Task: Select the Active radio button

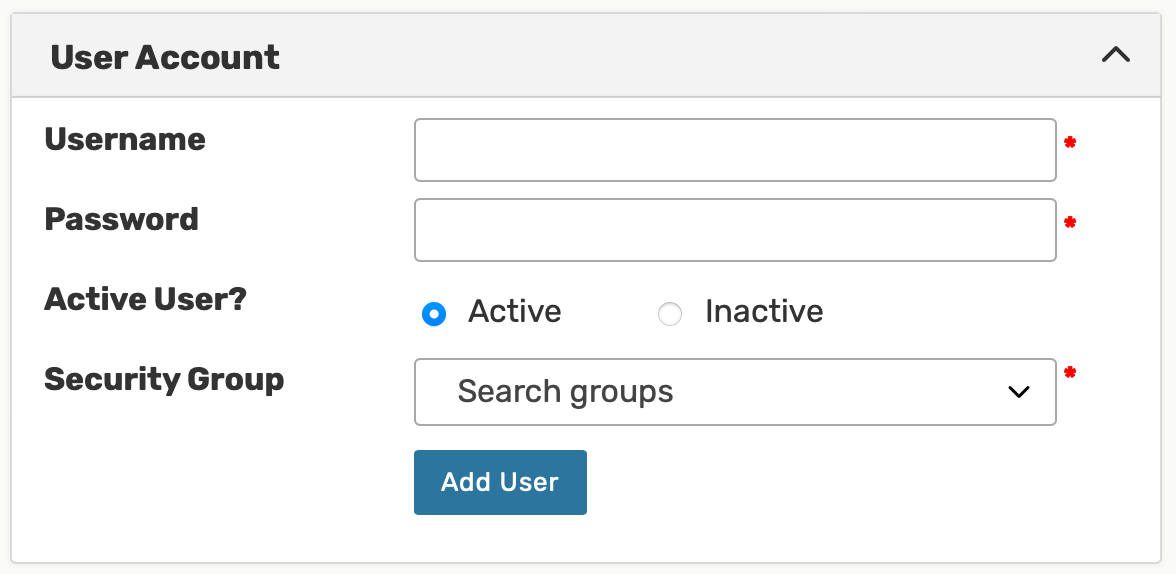Action: [x=433, y=314]
